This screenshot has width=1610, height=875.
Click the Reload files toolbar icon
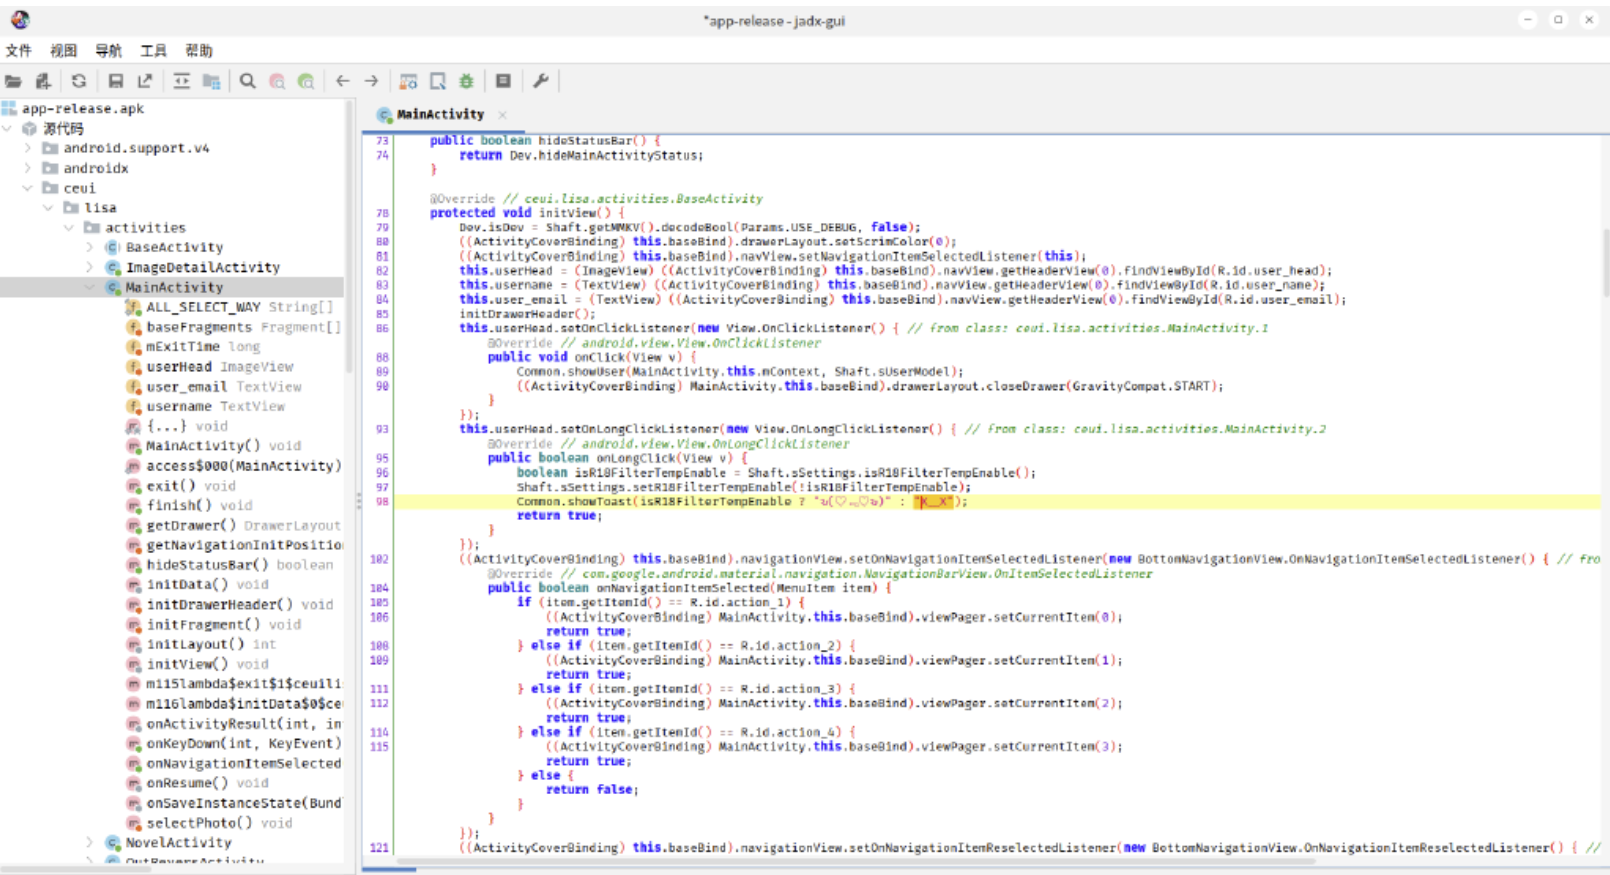(x=79, y=81)
